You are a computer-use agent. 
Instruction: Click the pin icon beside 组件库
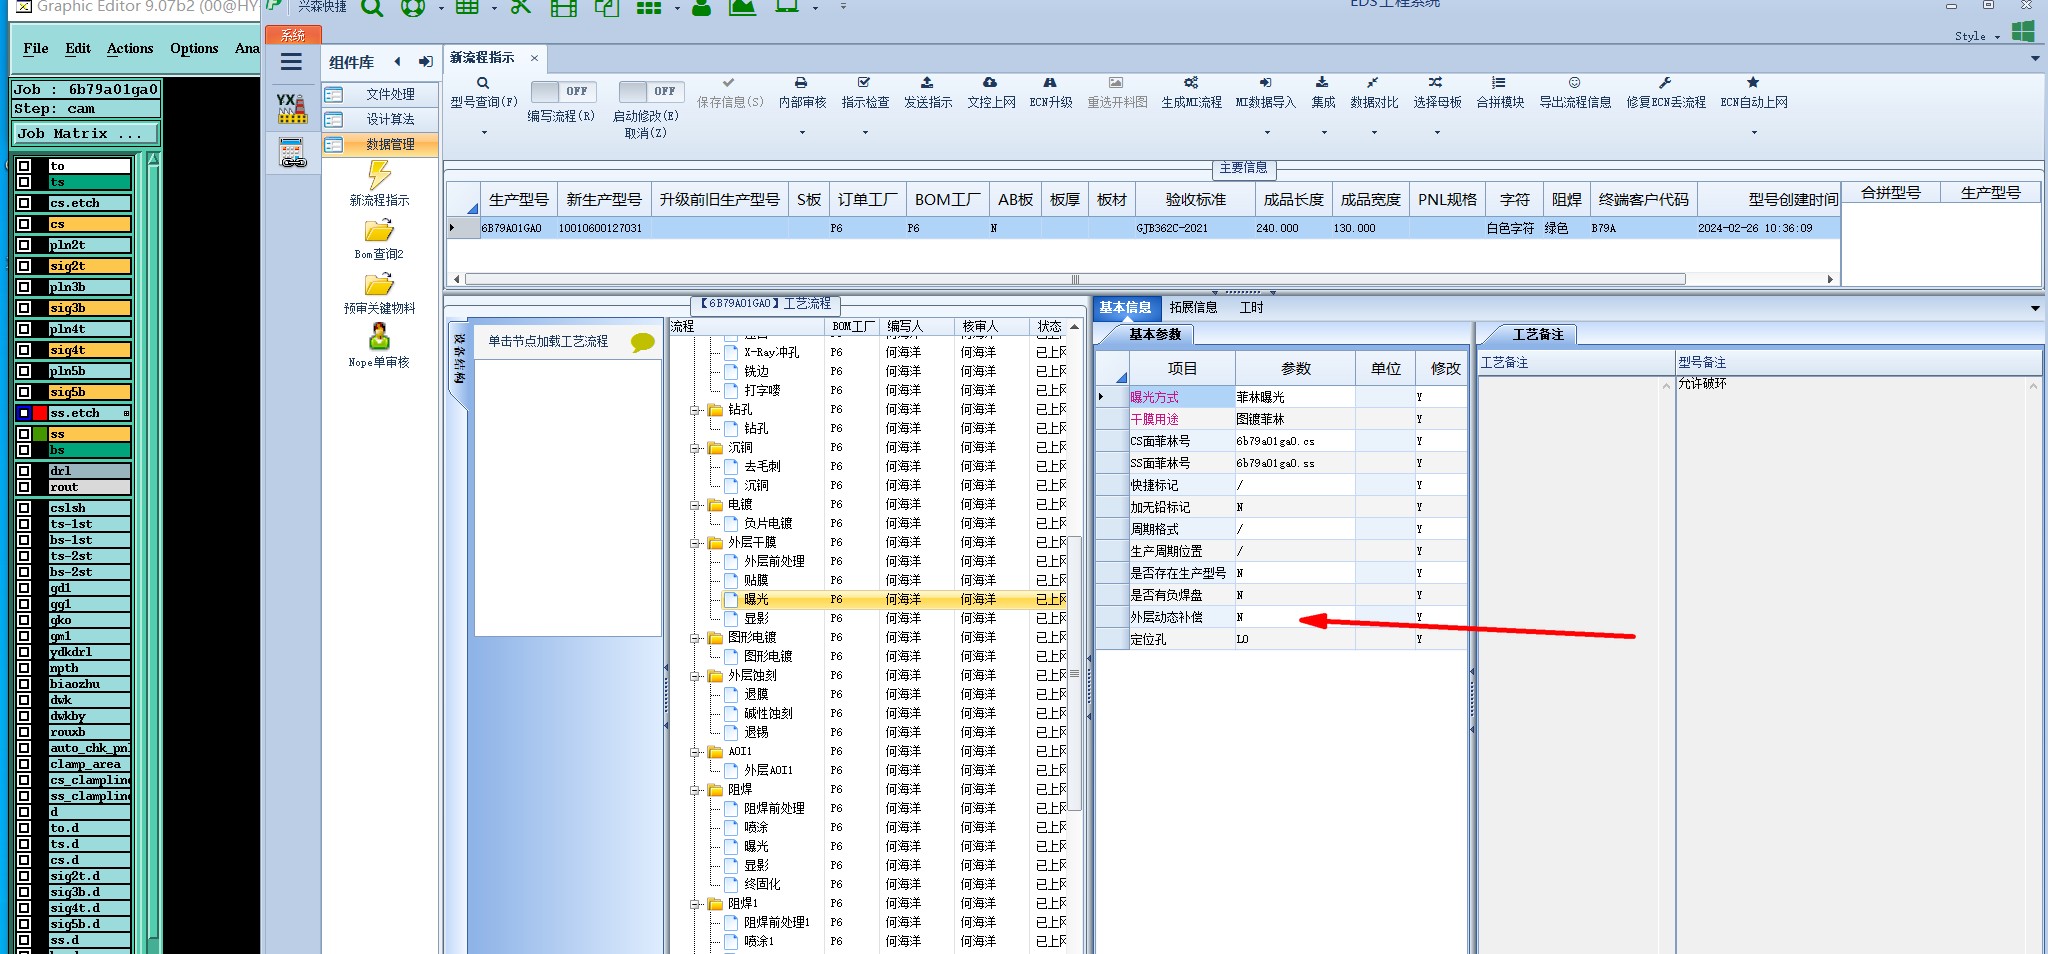pyautogui.click(x=426, y=62)
